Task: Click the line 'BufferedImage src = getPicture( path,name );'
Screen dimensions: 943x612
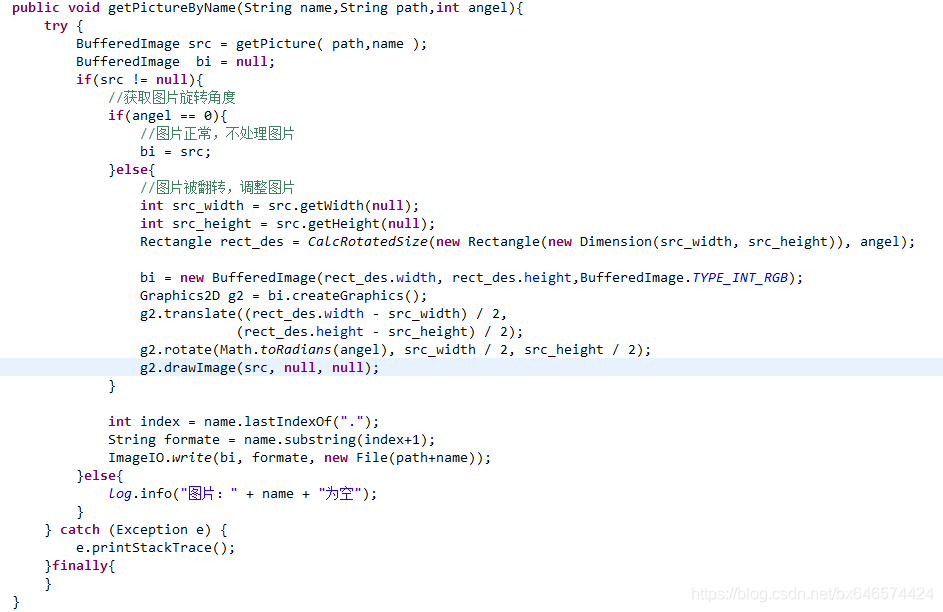Action: [251, 44]
